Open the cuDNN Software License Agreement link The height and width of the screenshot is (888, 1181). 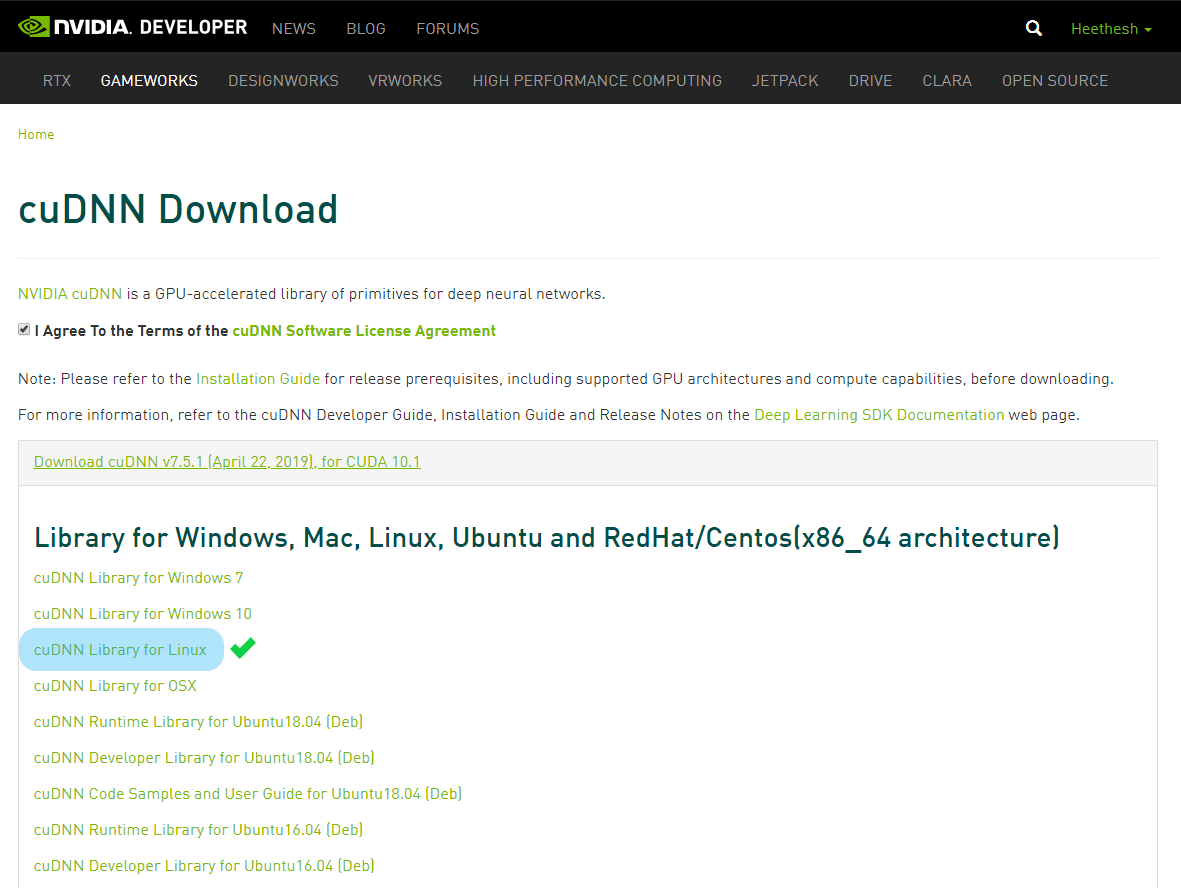(364, 331)
